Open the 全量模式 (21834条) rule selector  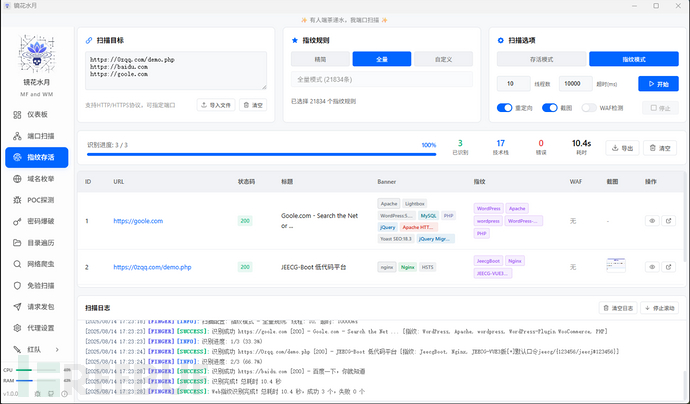click(x=382, y=80)
